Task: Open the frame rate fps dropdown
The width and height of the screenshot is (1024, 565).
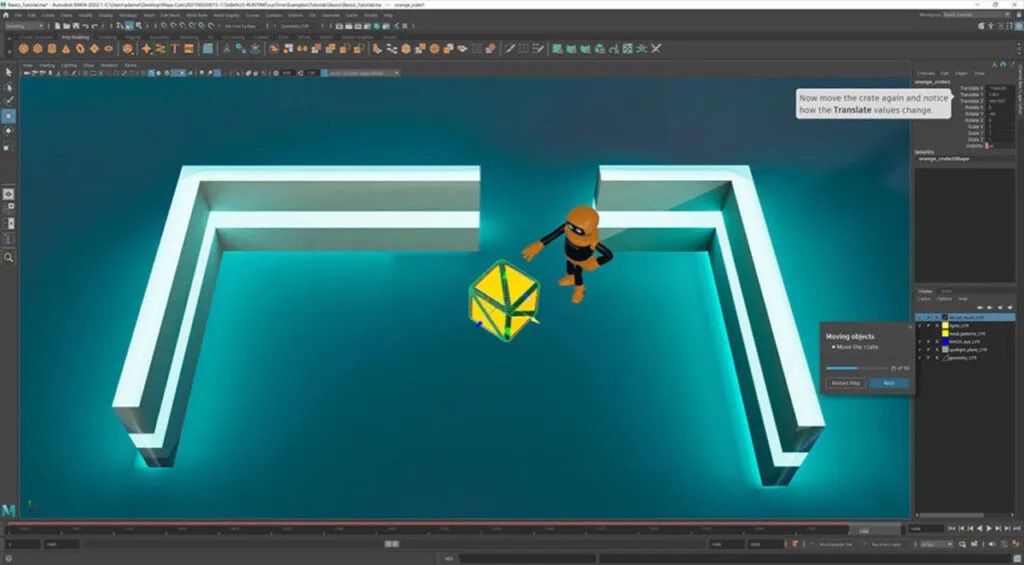Action: [x=936, y=543]
